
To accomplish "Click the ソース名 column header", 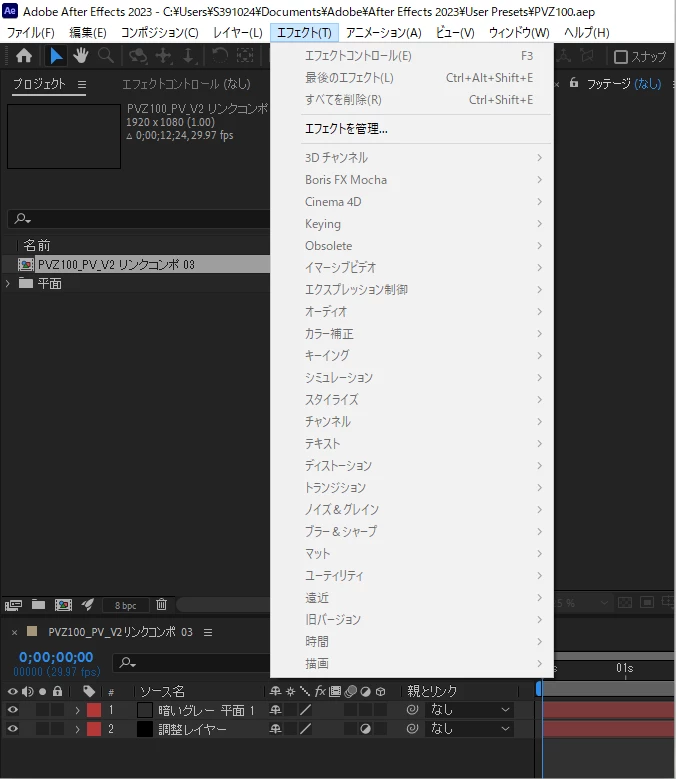I will coord(162,691).
